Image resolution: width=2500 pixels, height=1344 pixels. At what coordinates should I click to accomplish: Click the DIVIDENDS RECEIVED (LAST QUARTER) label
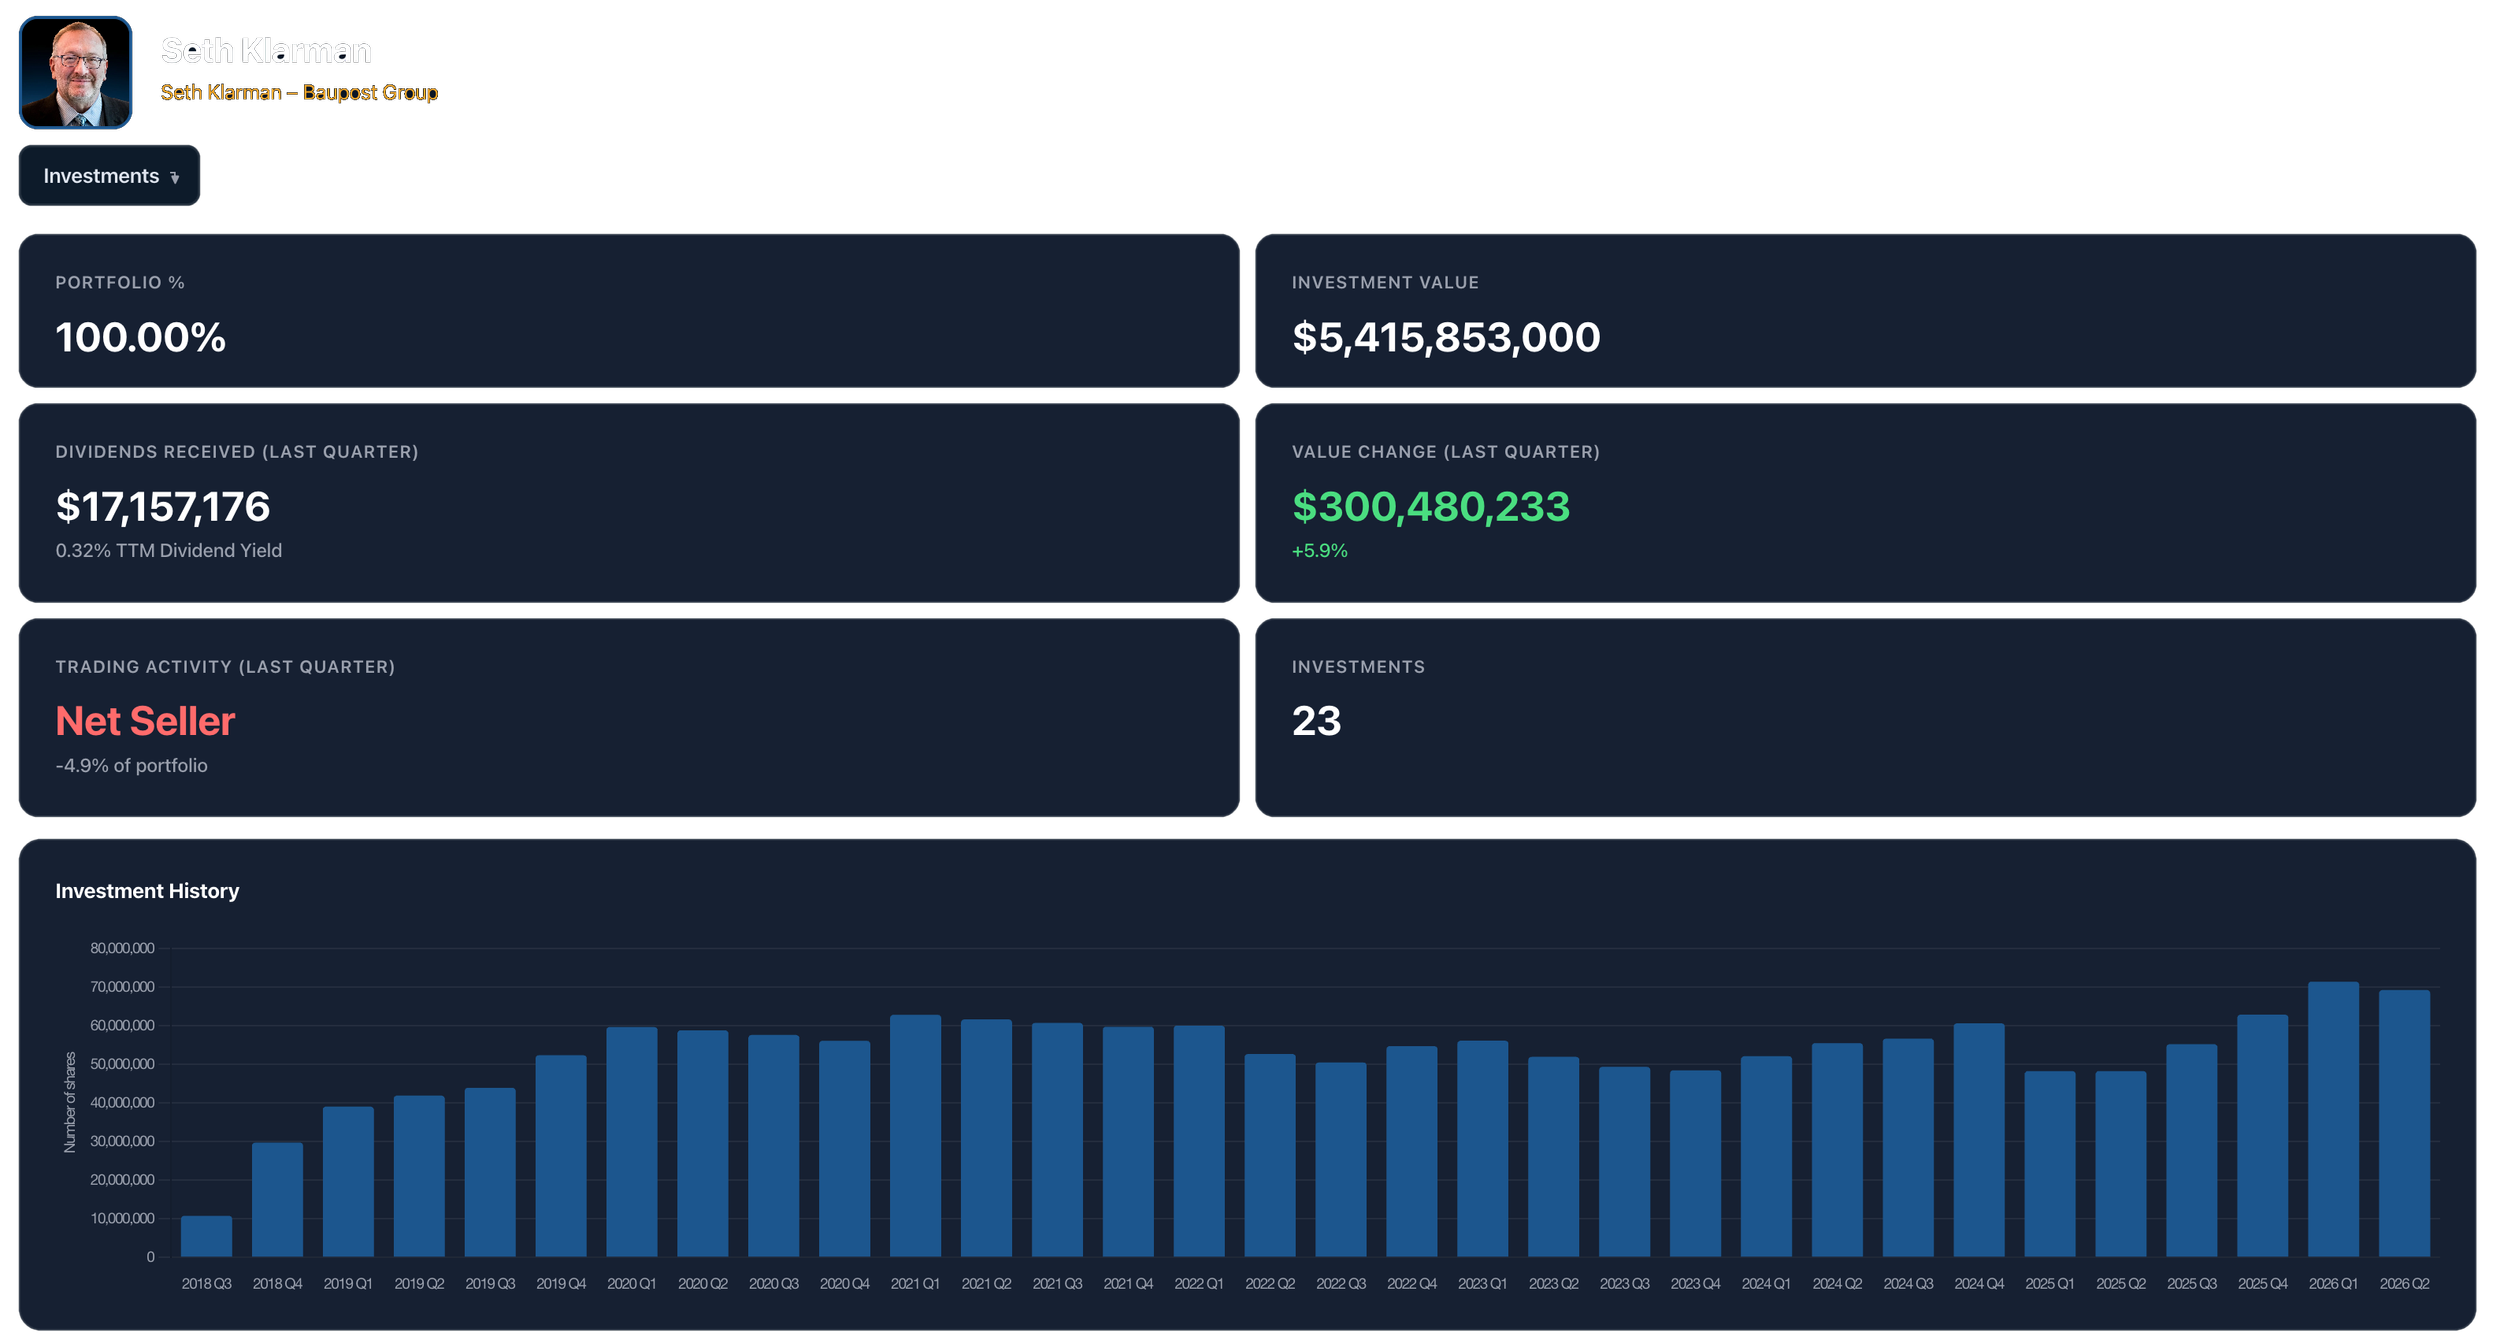click(237, 452)
